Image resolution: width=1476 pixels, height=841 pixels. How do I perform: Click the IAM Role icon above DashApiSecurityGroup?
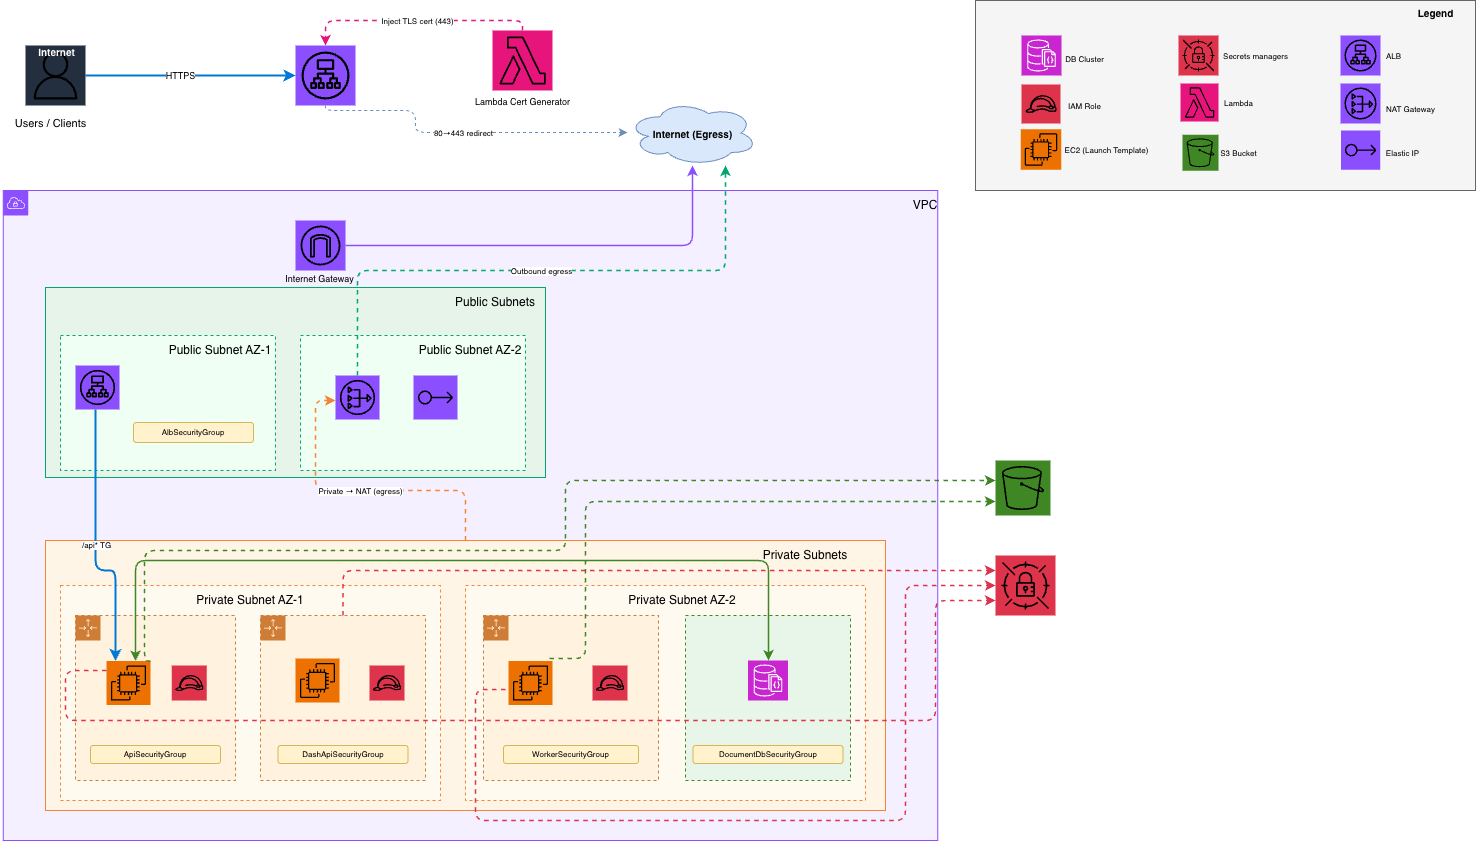pyautogui.click(x=387, y=683)
